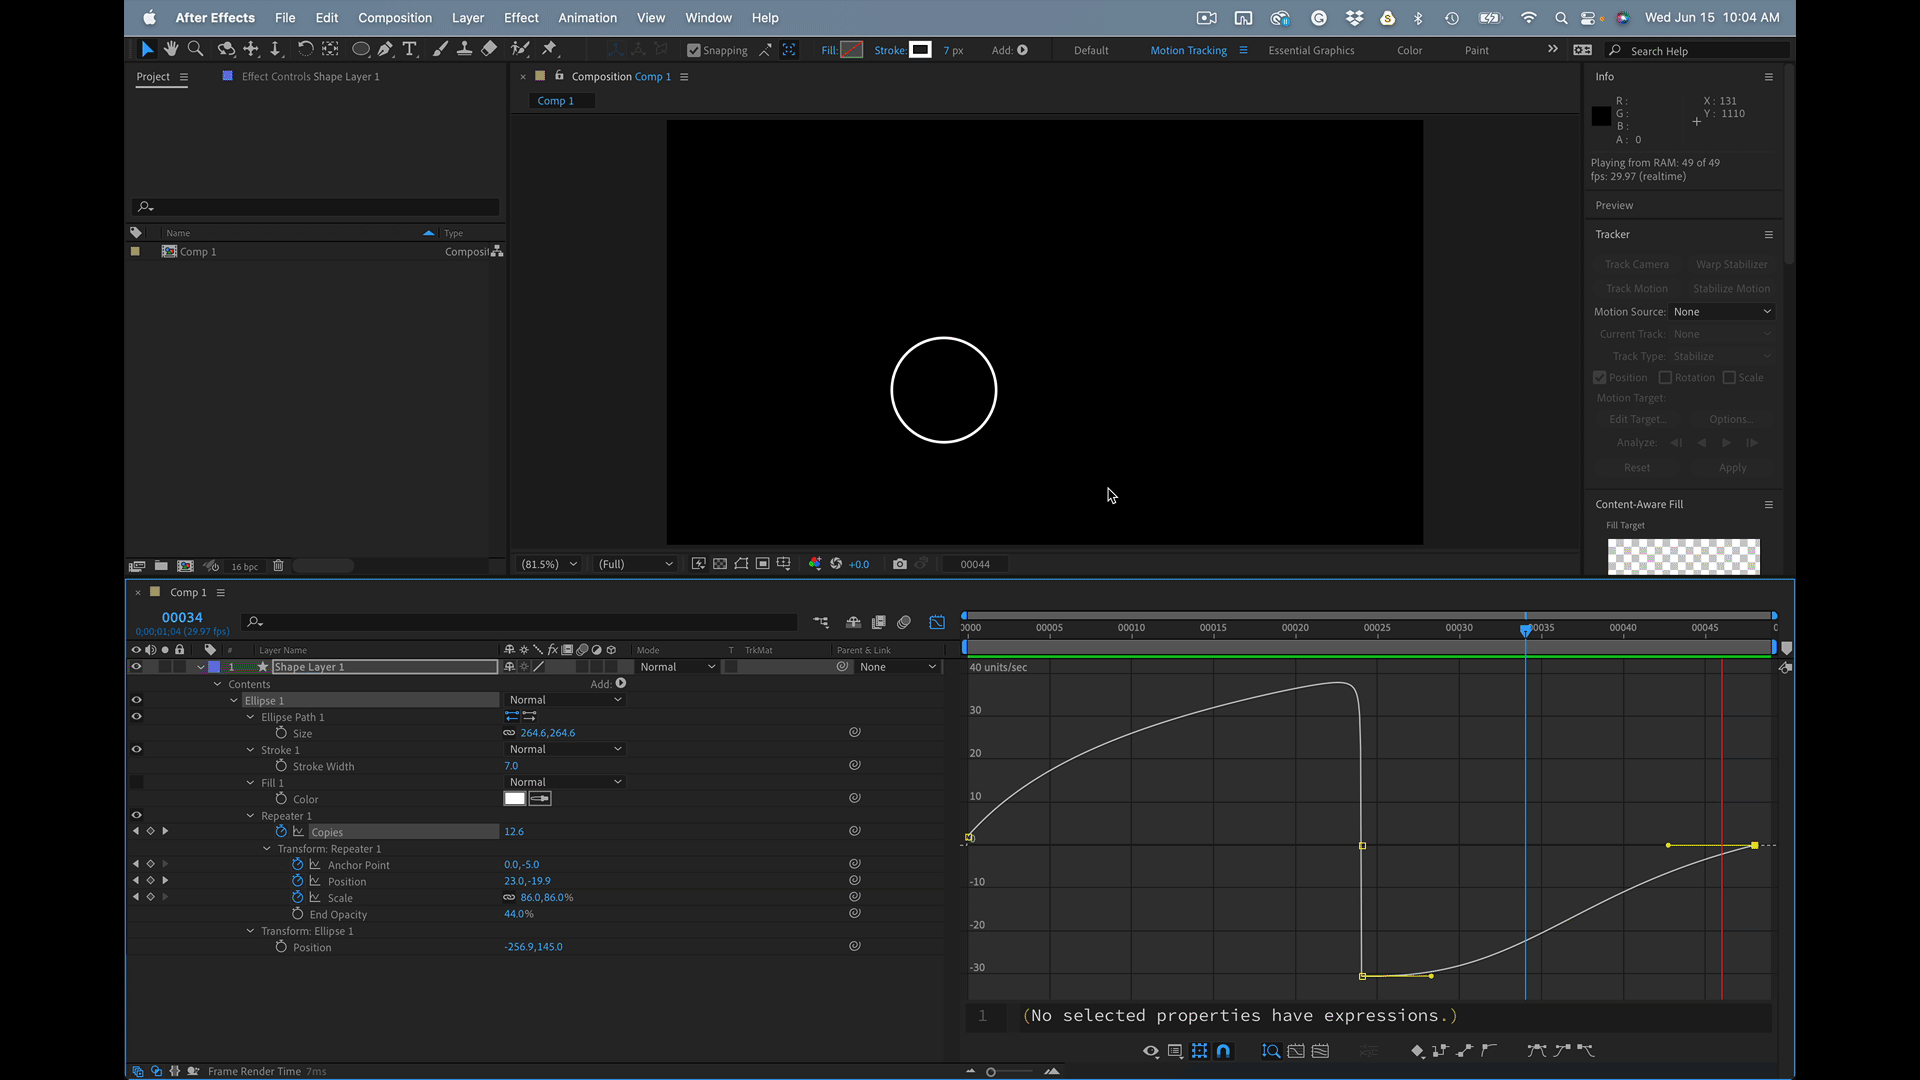
Task: Open the viewer resolution (Full) dropdown
Action: point(635,564)
